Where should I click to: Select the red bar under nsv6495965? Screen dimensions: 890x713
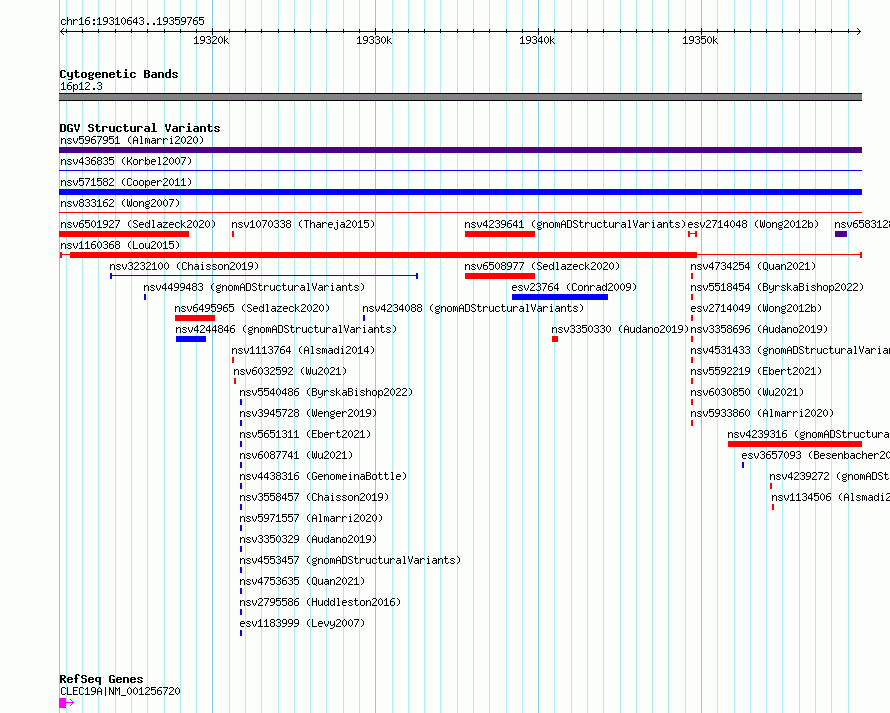click(195, 318)
